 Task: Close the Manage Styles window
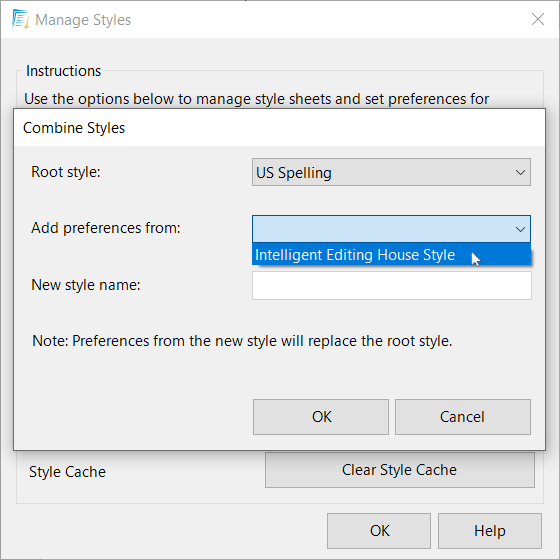point(538,19)
